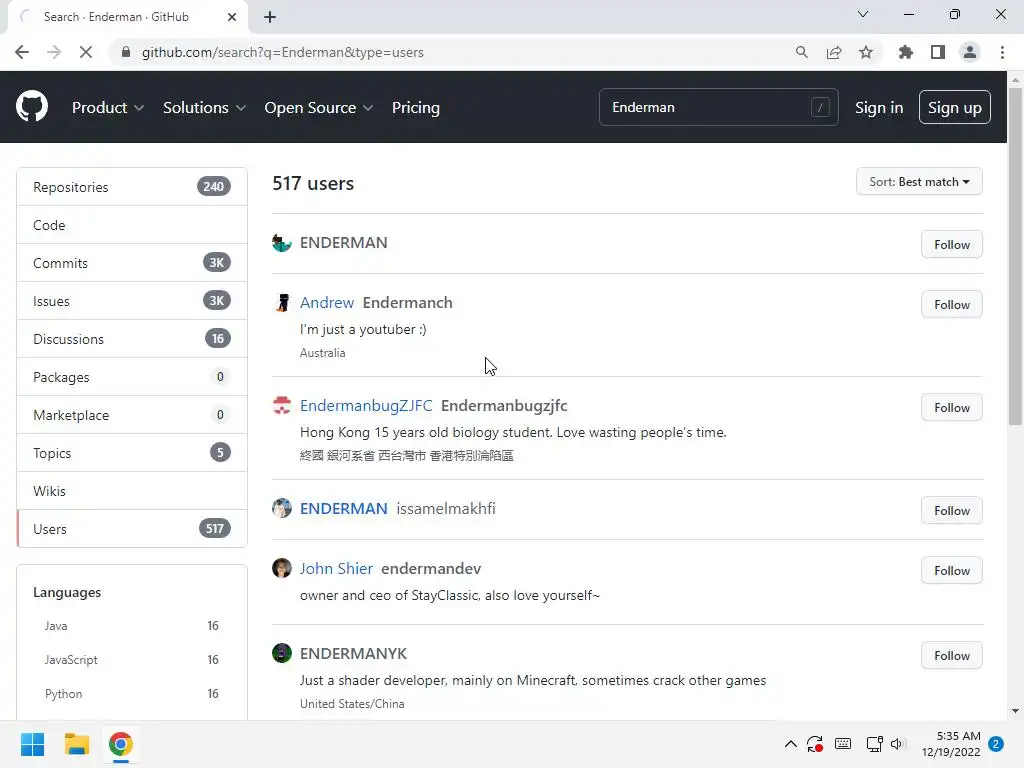Click the Sign up button
Image resolution: width=1024 pixels, height=768 pixels.
[954, 107]
